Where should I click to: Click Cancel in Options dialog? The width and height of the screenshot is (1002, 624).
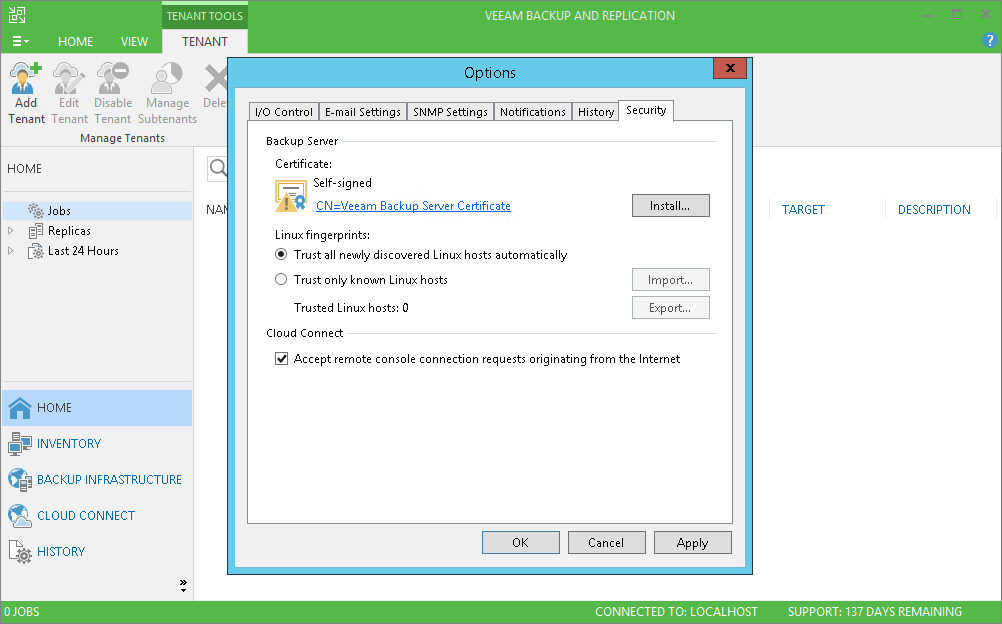coord(606,543)
